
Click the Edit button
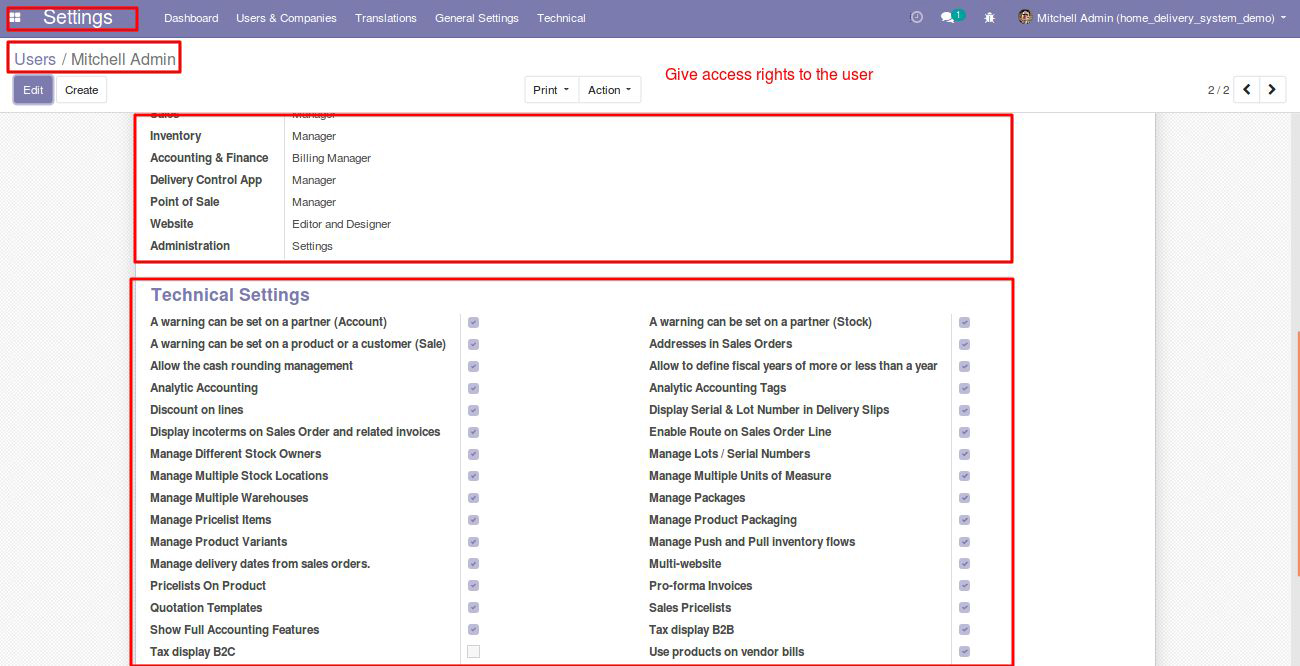[33, 90]
